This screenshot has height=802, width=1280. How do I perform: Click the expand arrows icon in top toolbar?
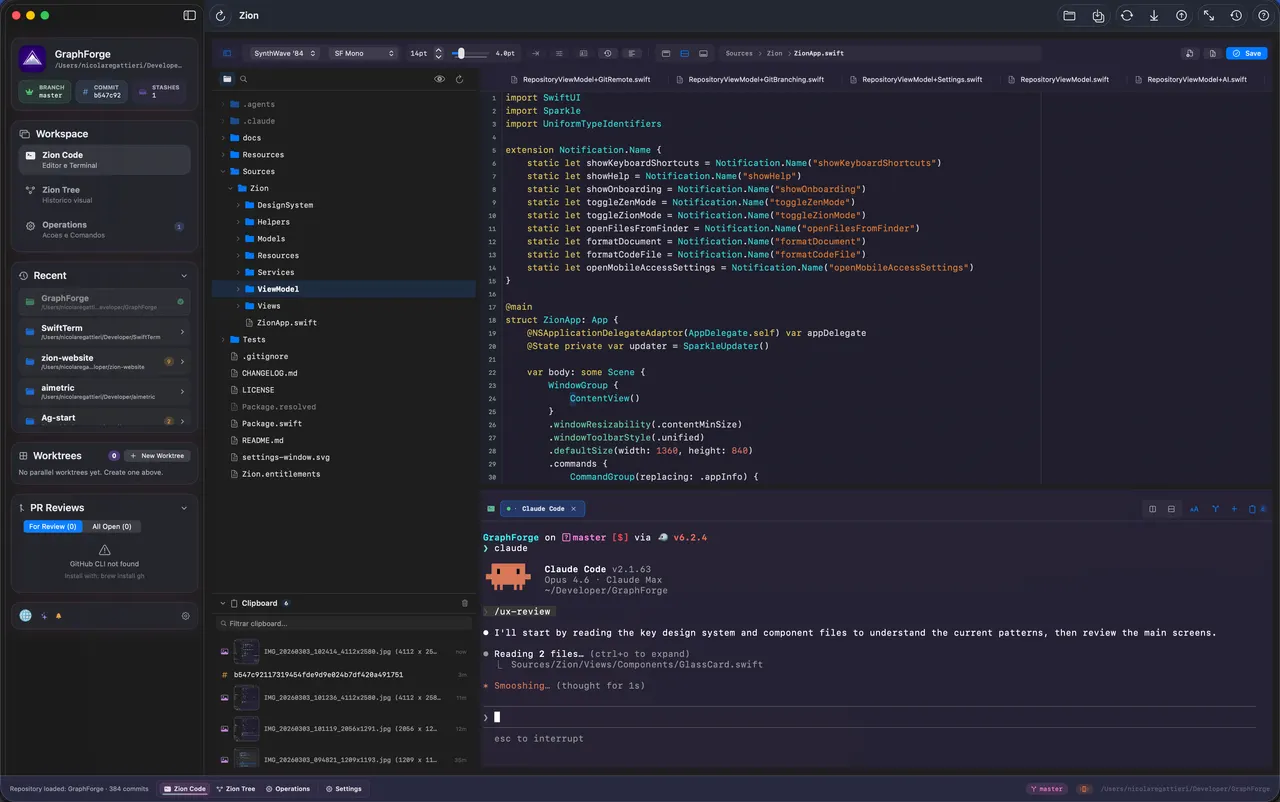tap(1209, 16)
